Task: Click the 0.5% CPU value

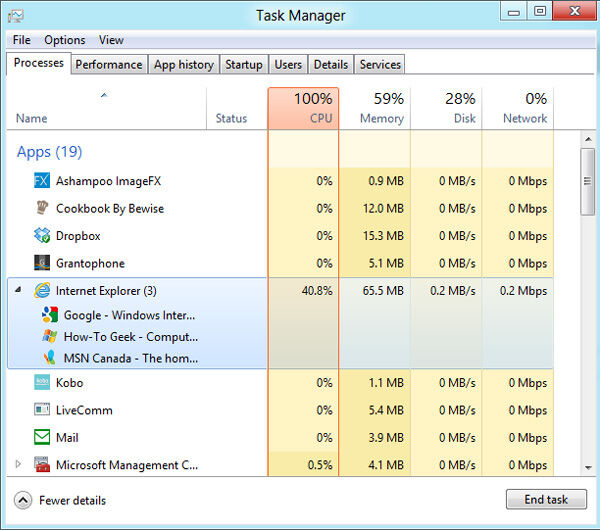Action: point(320,465)
